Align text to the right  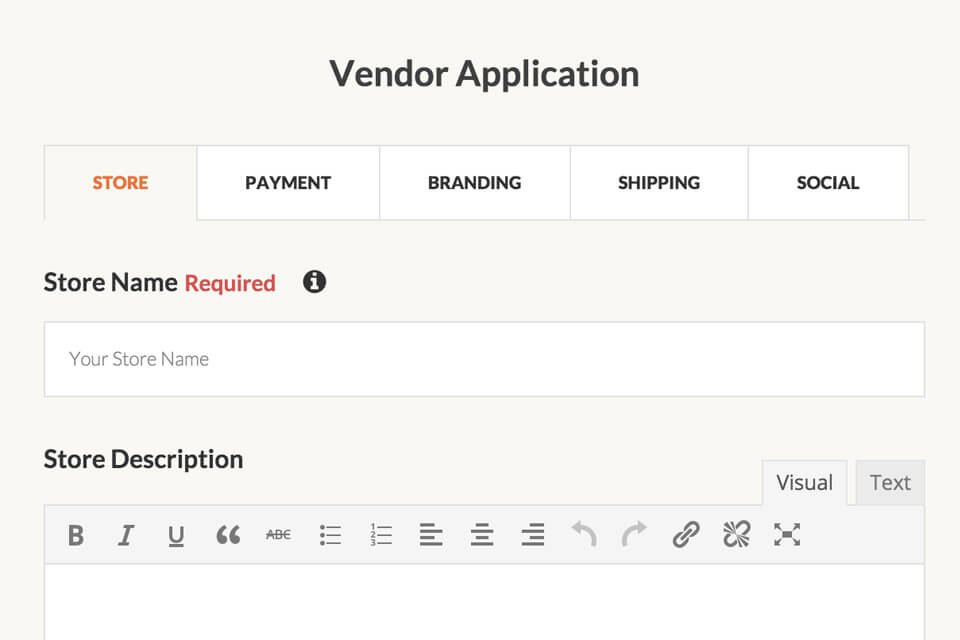coord(533,535)
